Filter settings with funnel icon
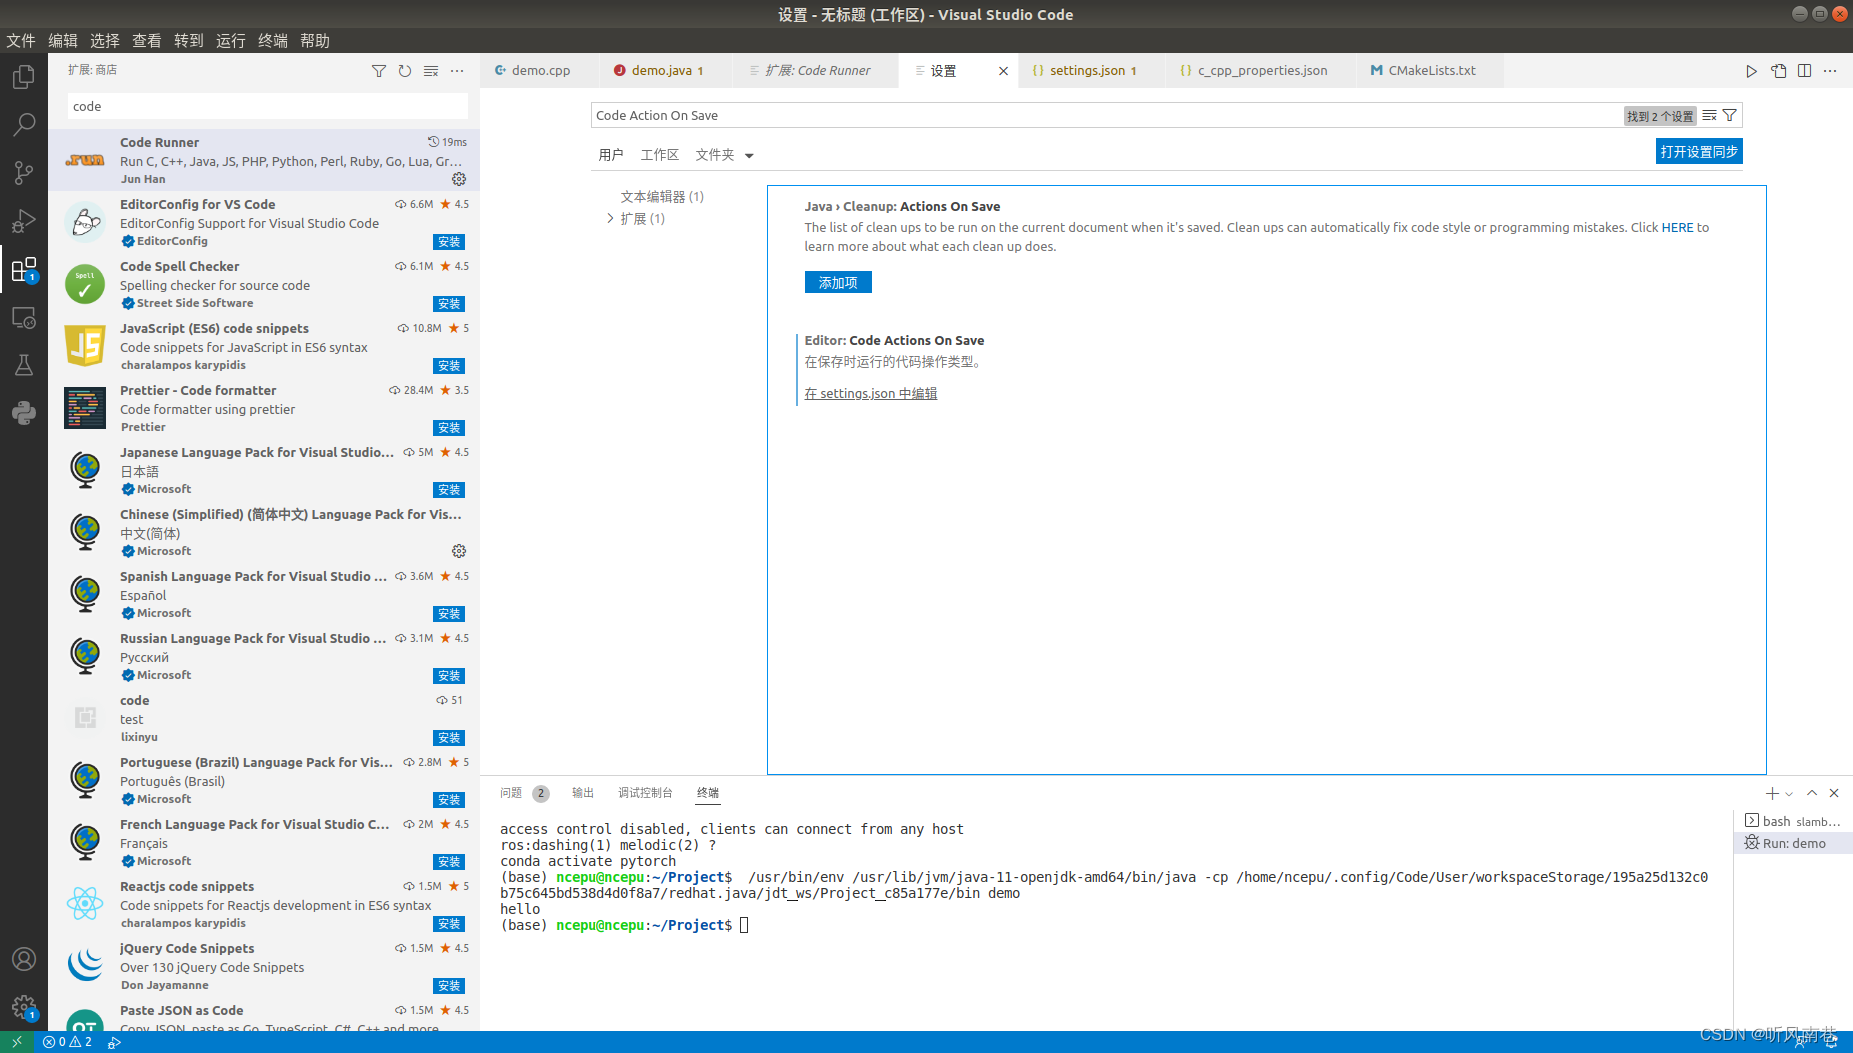This screenshot has height=1053, width=1853. (1730, 115)
